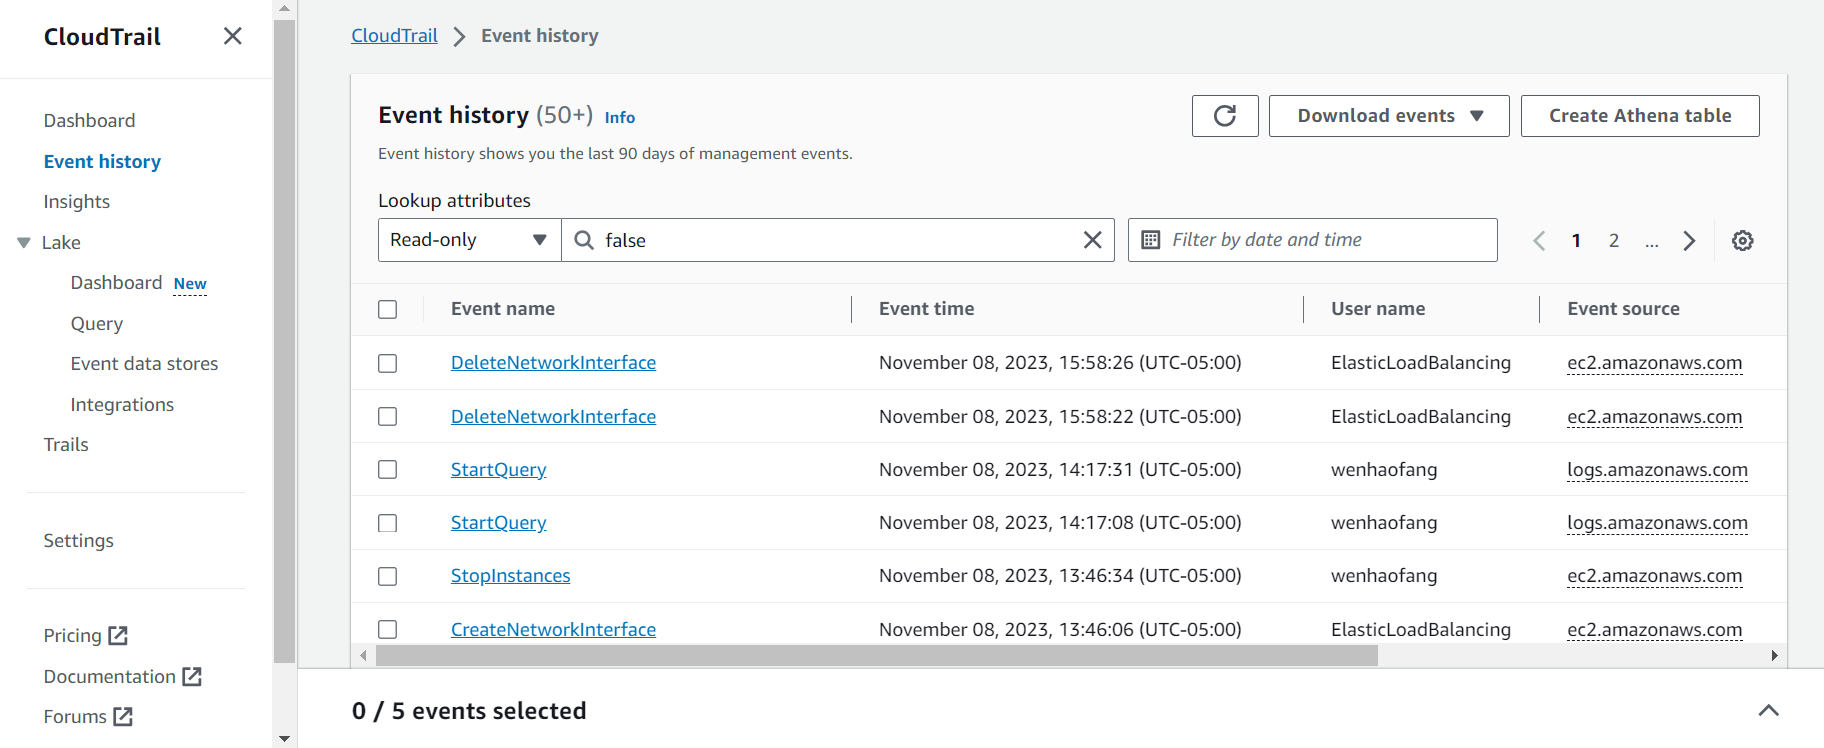This screenshot has width=1824, height=748.
Task: Select the CreateNetworkInterface event checkbox
Action: coord(388,629)
